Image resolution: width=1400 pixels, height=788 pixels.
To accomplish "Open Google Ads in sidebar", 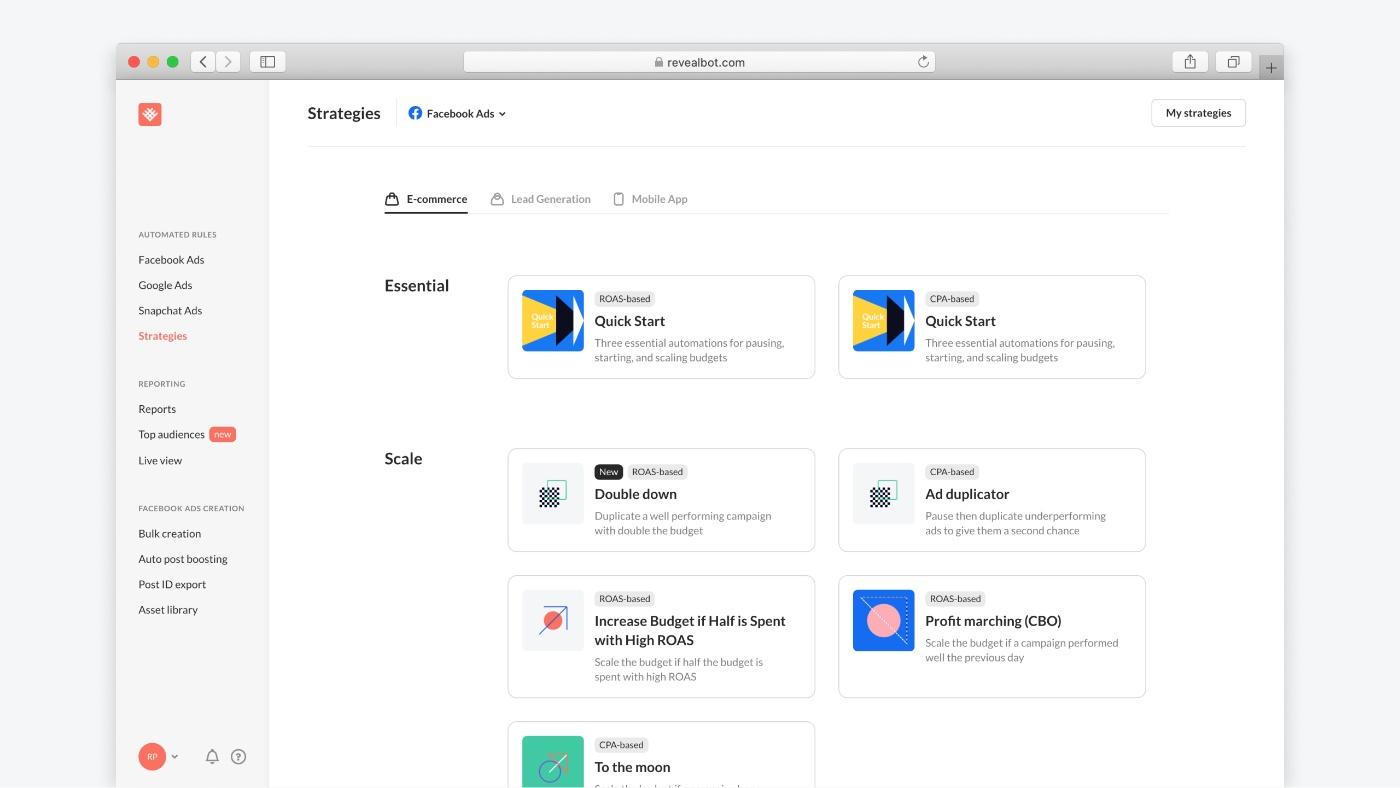I will pos(165,285).
